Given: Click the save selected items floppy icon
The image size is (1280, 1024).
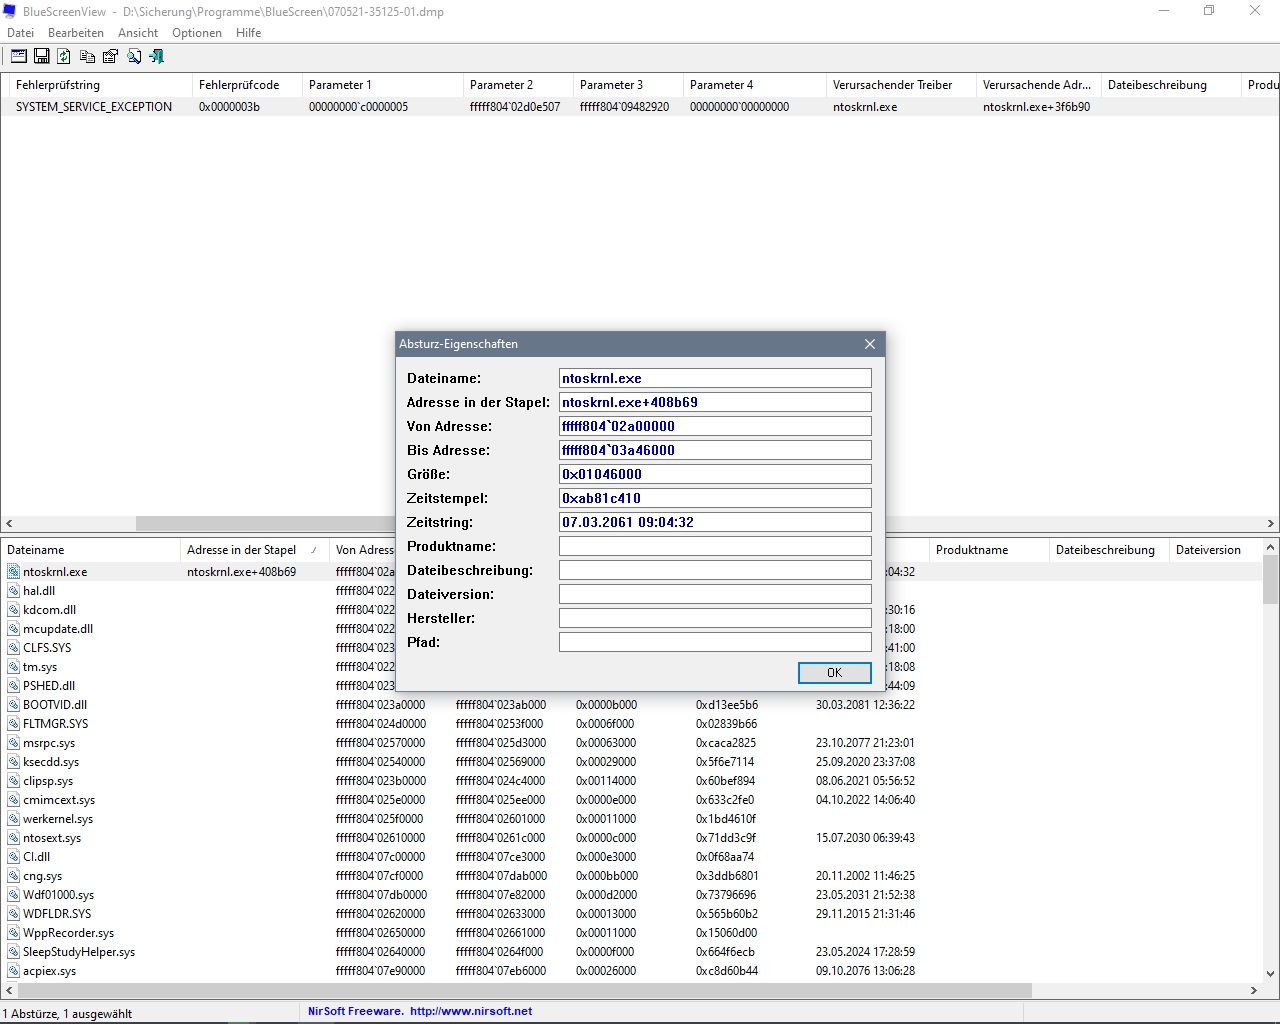Looking at the screenshot, I should click(42, 56).
